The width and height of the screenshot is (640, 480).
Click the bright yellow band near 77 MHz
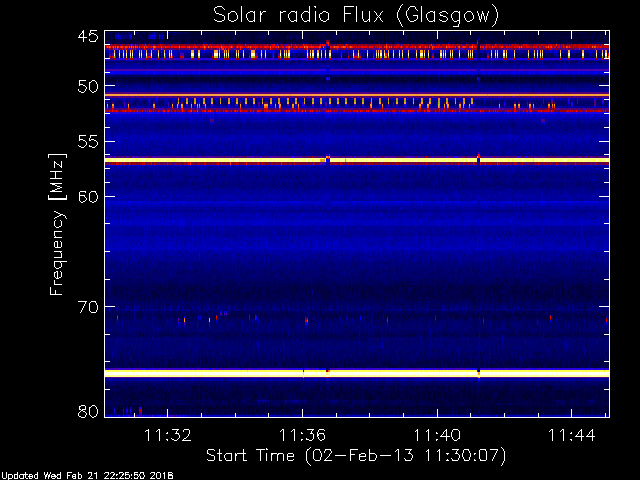coord(357,373)
